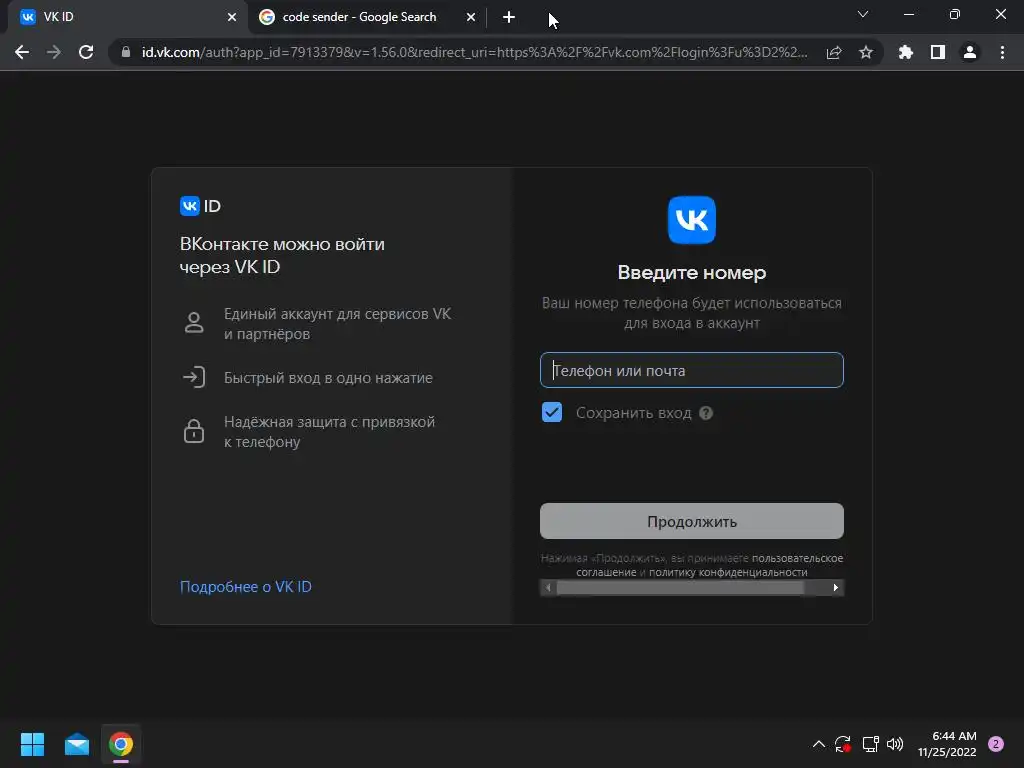
Task: Click the Введите номер heading
Action: pyautogui.click(x=692, y=272)
